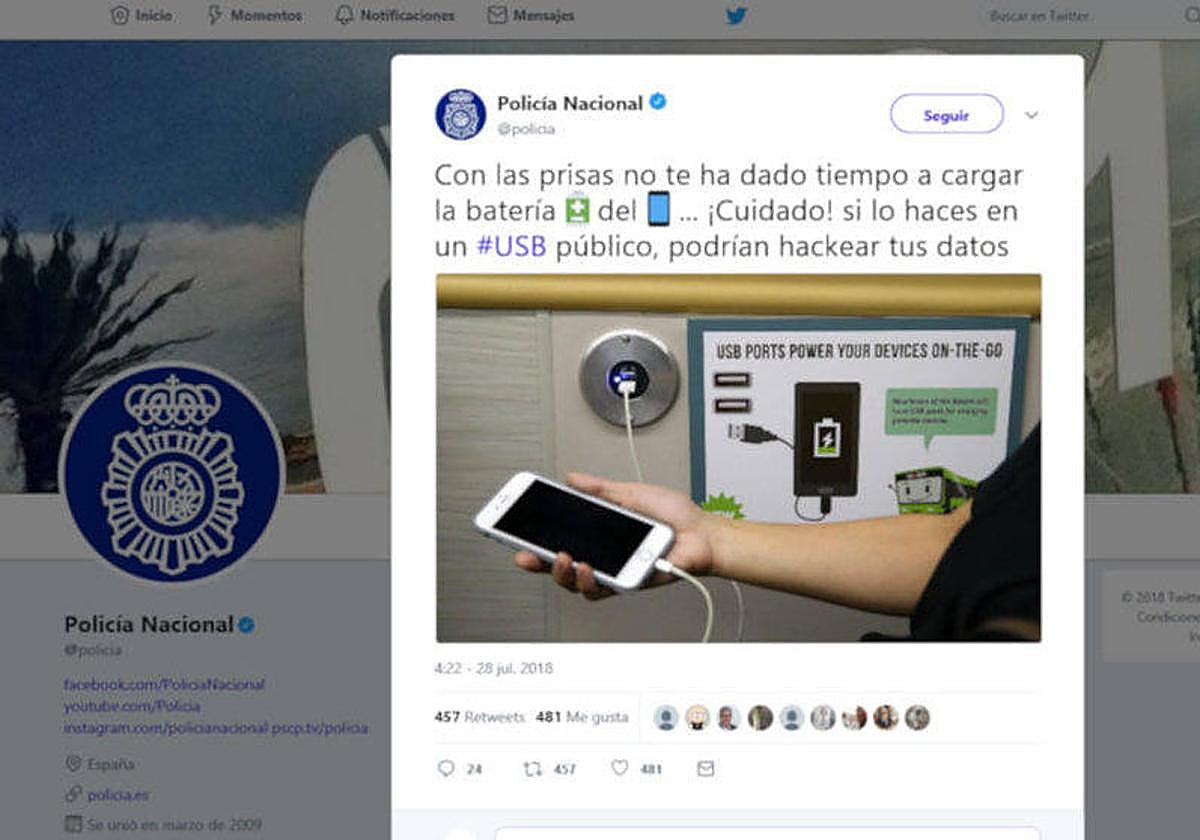This screenshot has height=840, width=1200.
Task: Open the reply icon with 24 replies
Action: (446, 768)
